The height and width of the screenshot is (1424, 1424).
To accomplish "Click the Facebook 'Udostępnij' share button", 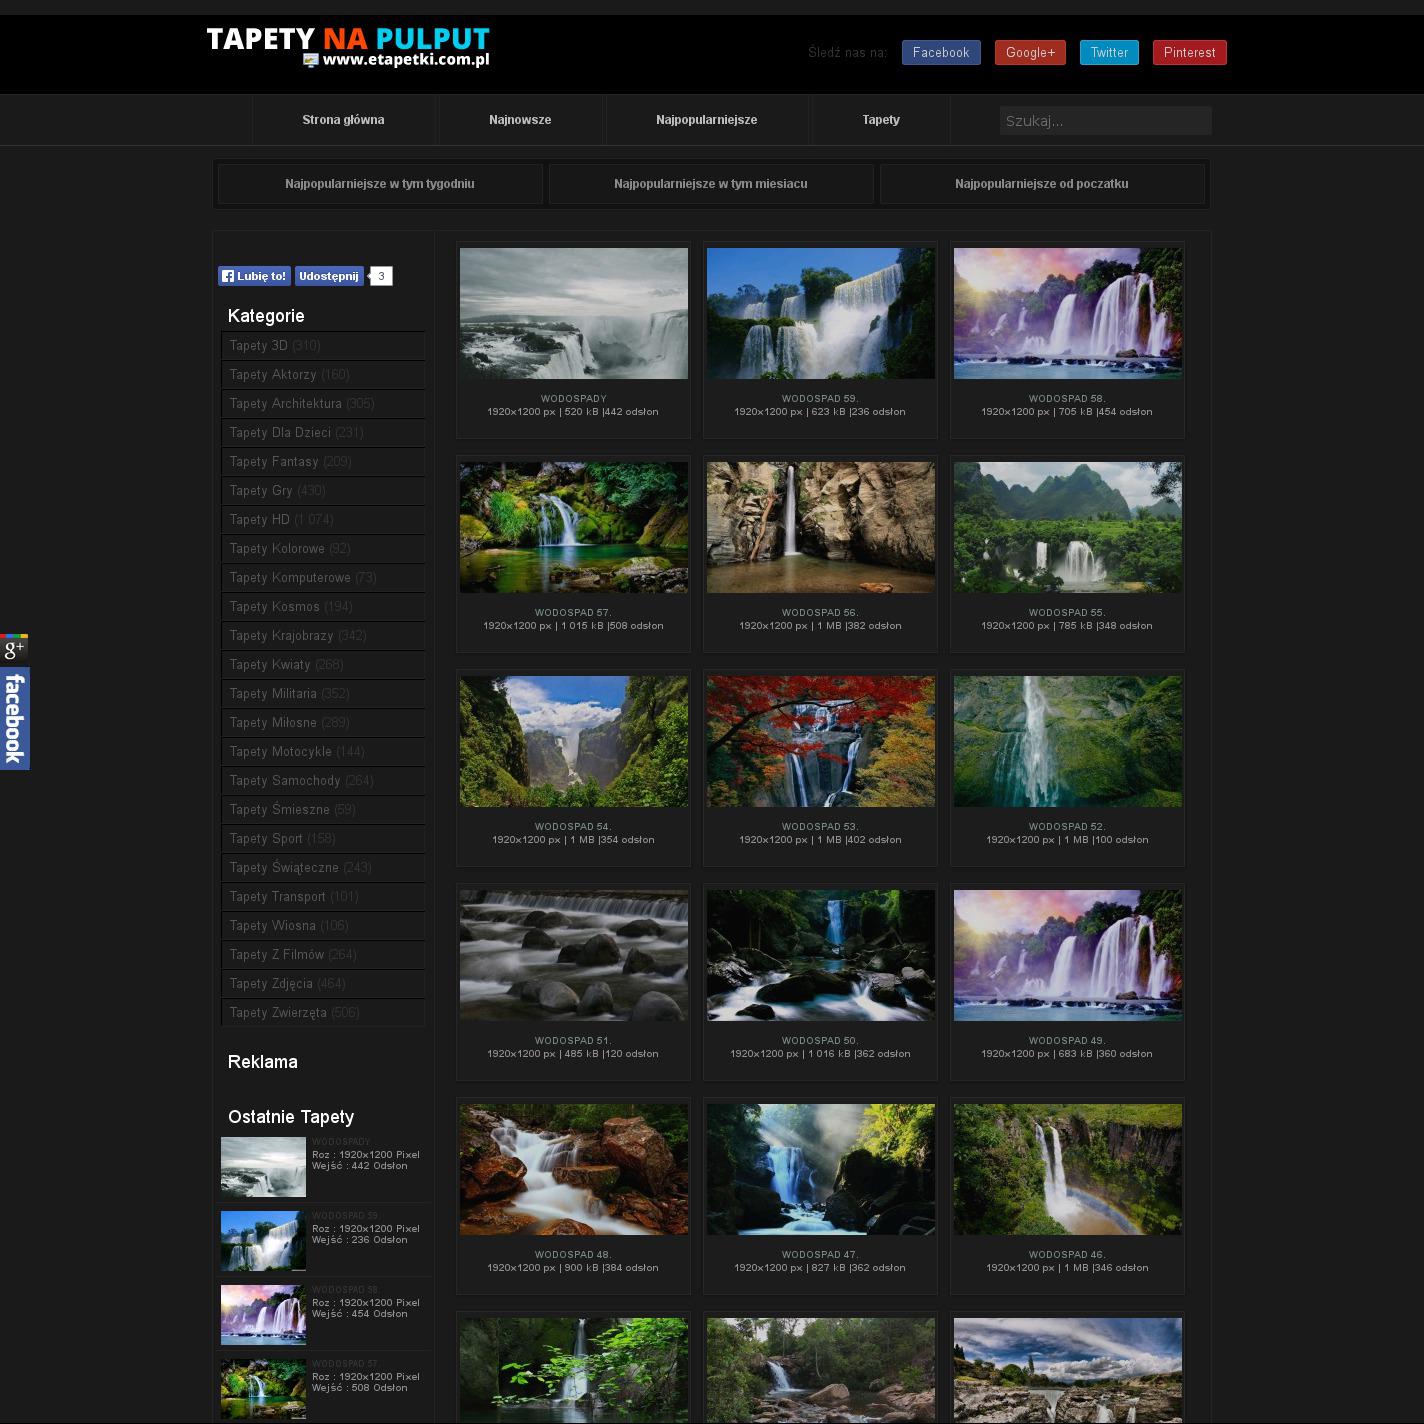I will (329, 276).
